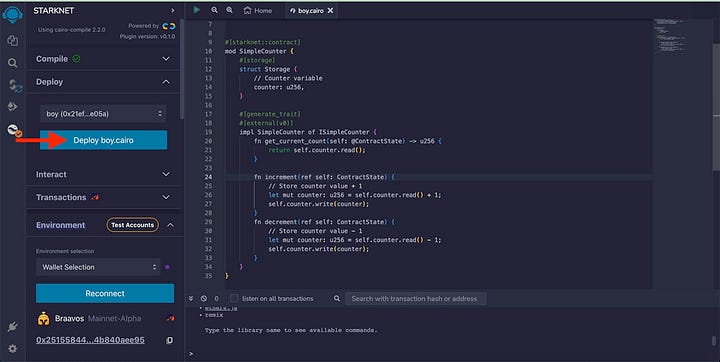Click line number 24 in gutter
The image size is (720, 362).
(208, 177)
